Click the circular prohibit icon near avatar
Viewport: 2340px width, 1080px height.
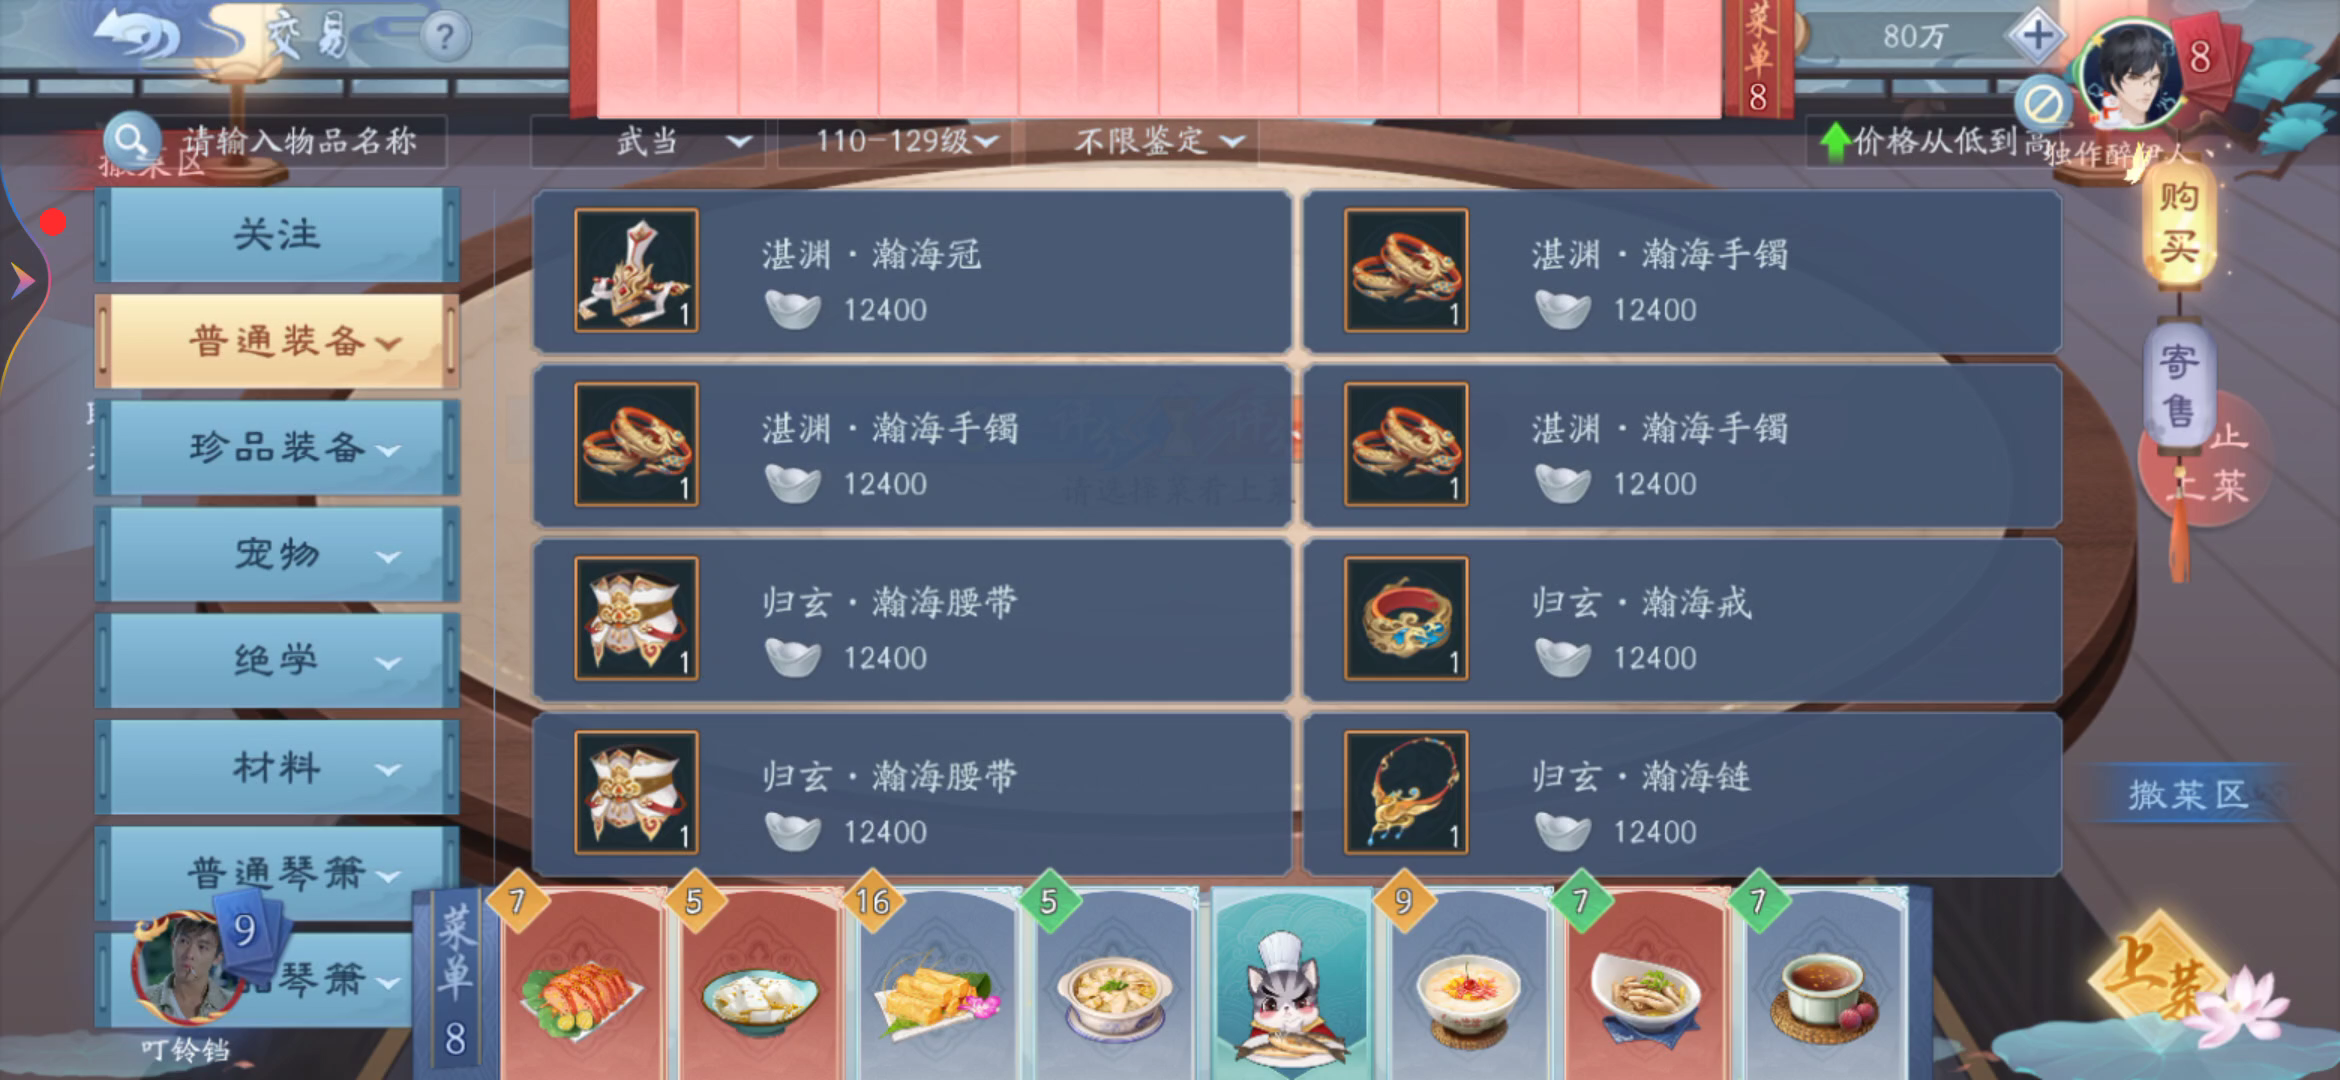2043,104
